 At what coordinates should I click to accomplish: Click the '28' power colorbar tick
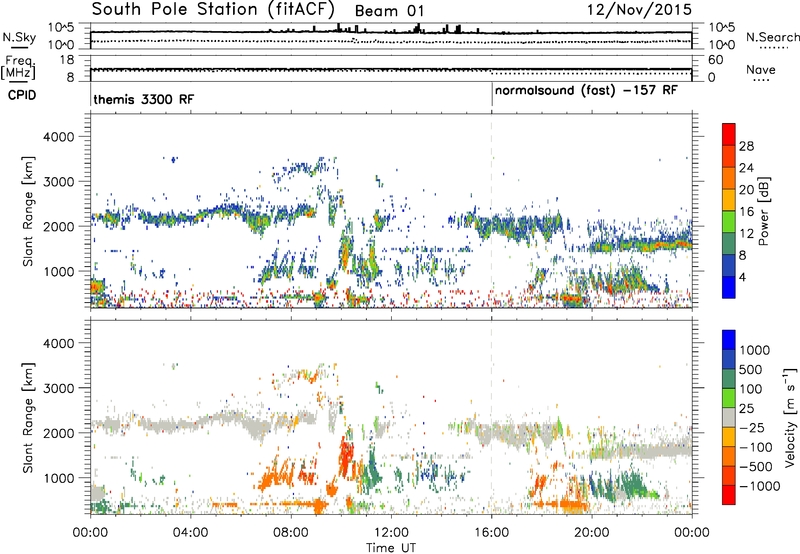pos(746,146)
